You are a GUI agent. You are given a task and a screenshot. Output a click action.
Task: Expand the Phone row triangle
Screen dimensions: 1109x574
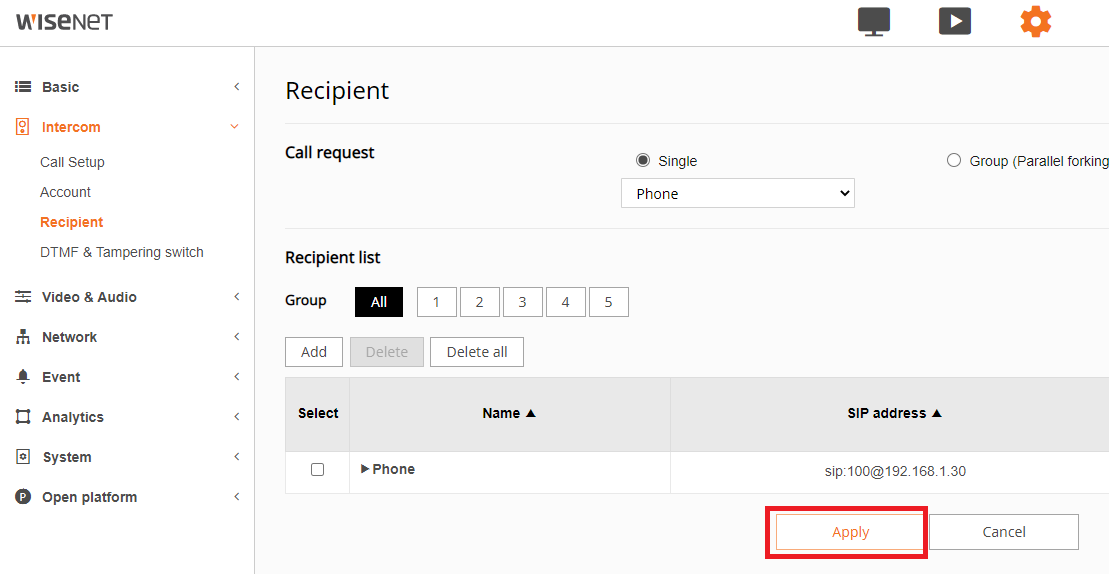pos(365,469)
